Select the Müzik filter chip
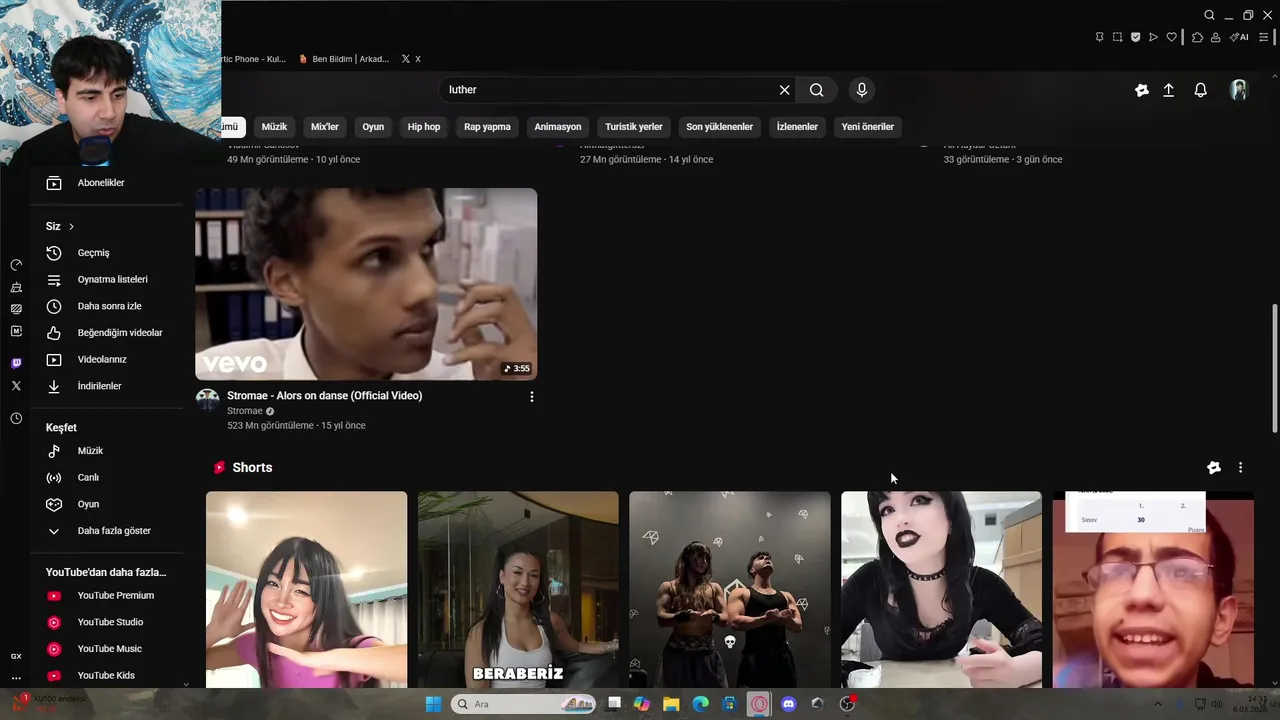1280x720 pixels. pos(274,127)
